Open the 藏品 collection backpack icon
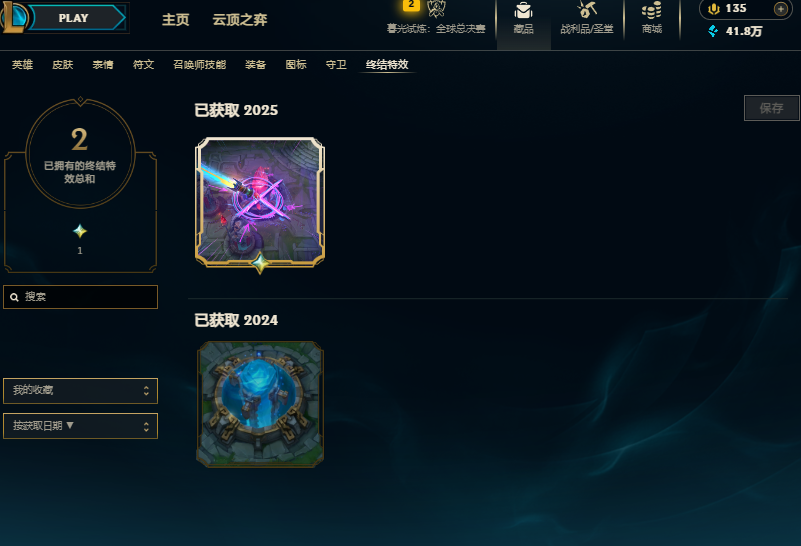This screenshot has height=546, width=801. [x=523, y=10]
